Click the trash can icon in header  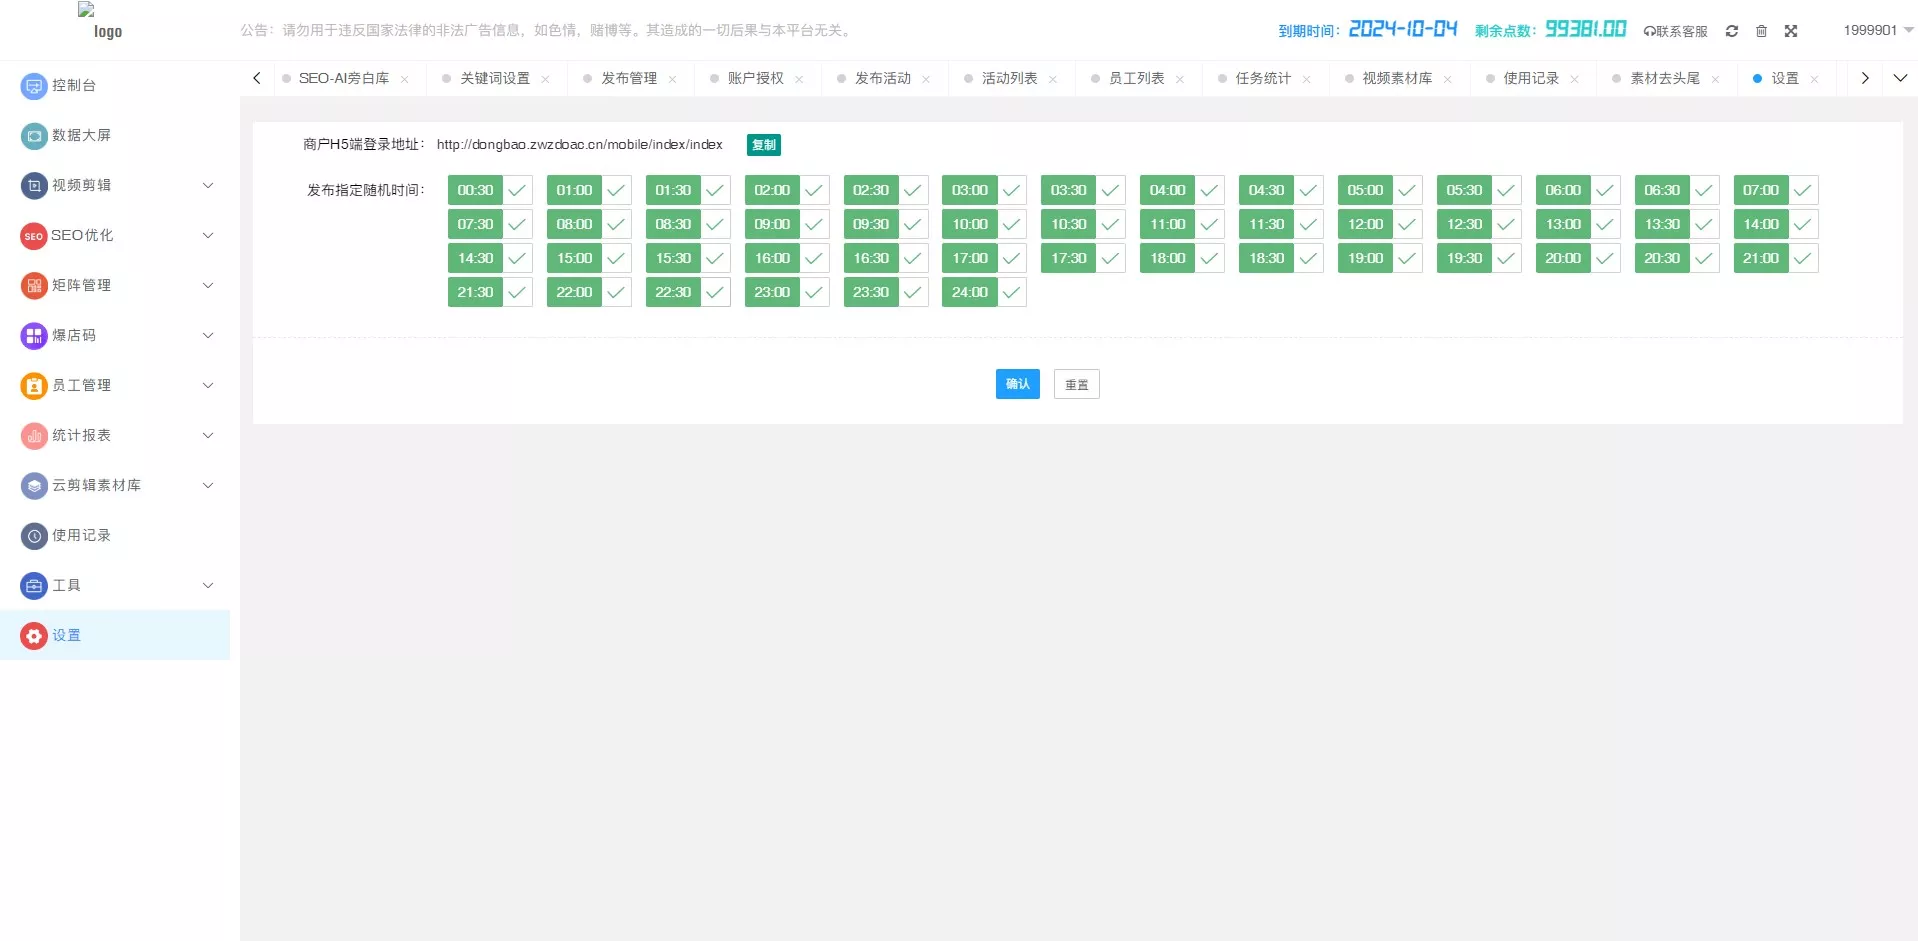(1761, 31)
